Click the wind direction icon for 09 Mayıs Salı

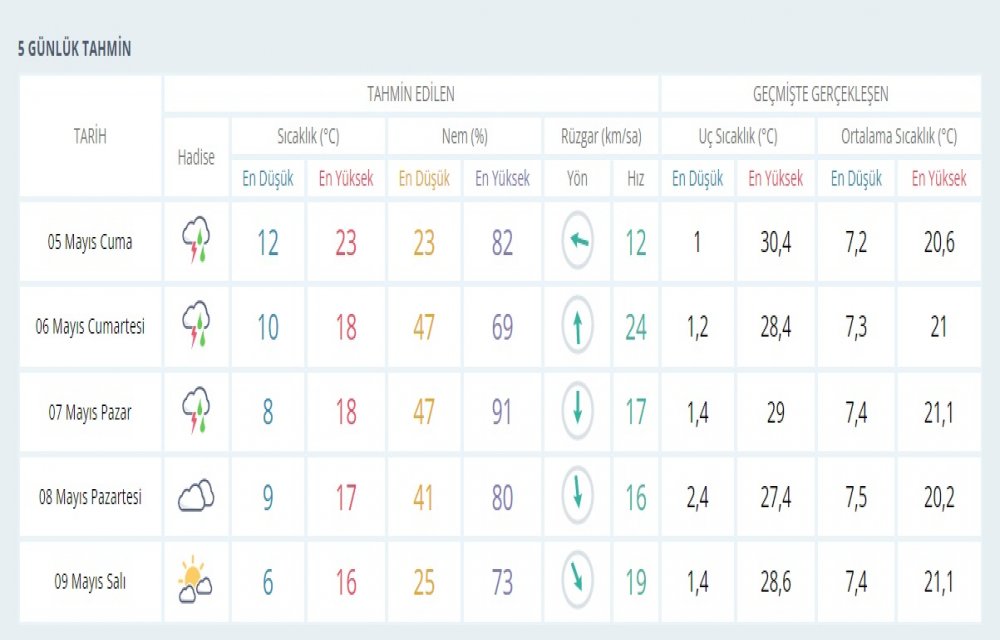click(x=577, y=582)
